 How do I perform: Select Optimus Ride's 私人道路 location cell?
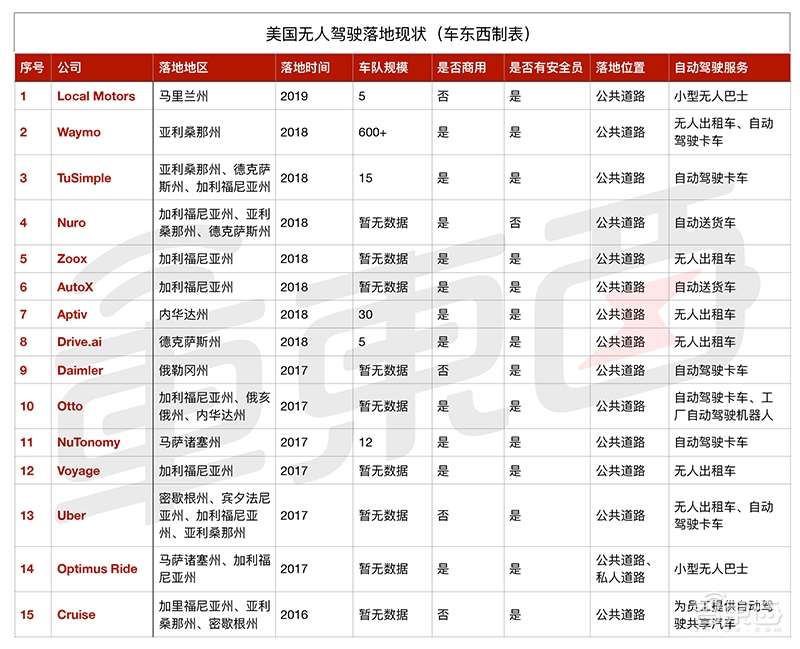620,578
